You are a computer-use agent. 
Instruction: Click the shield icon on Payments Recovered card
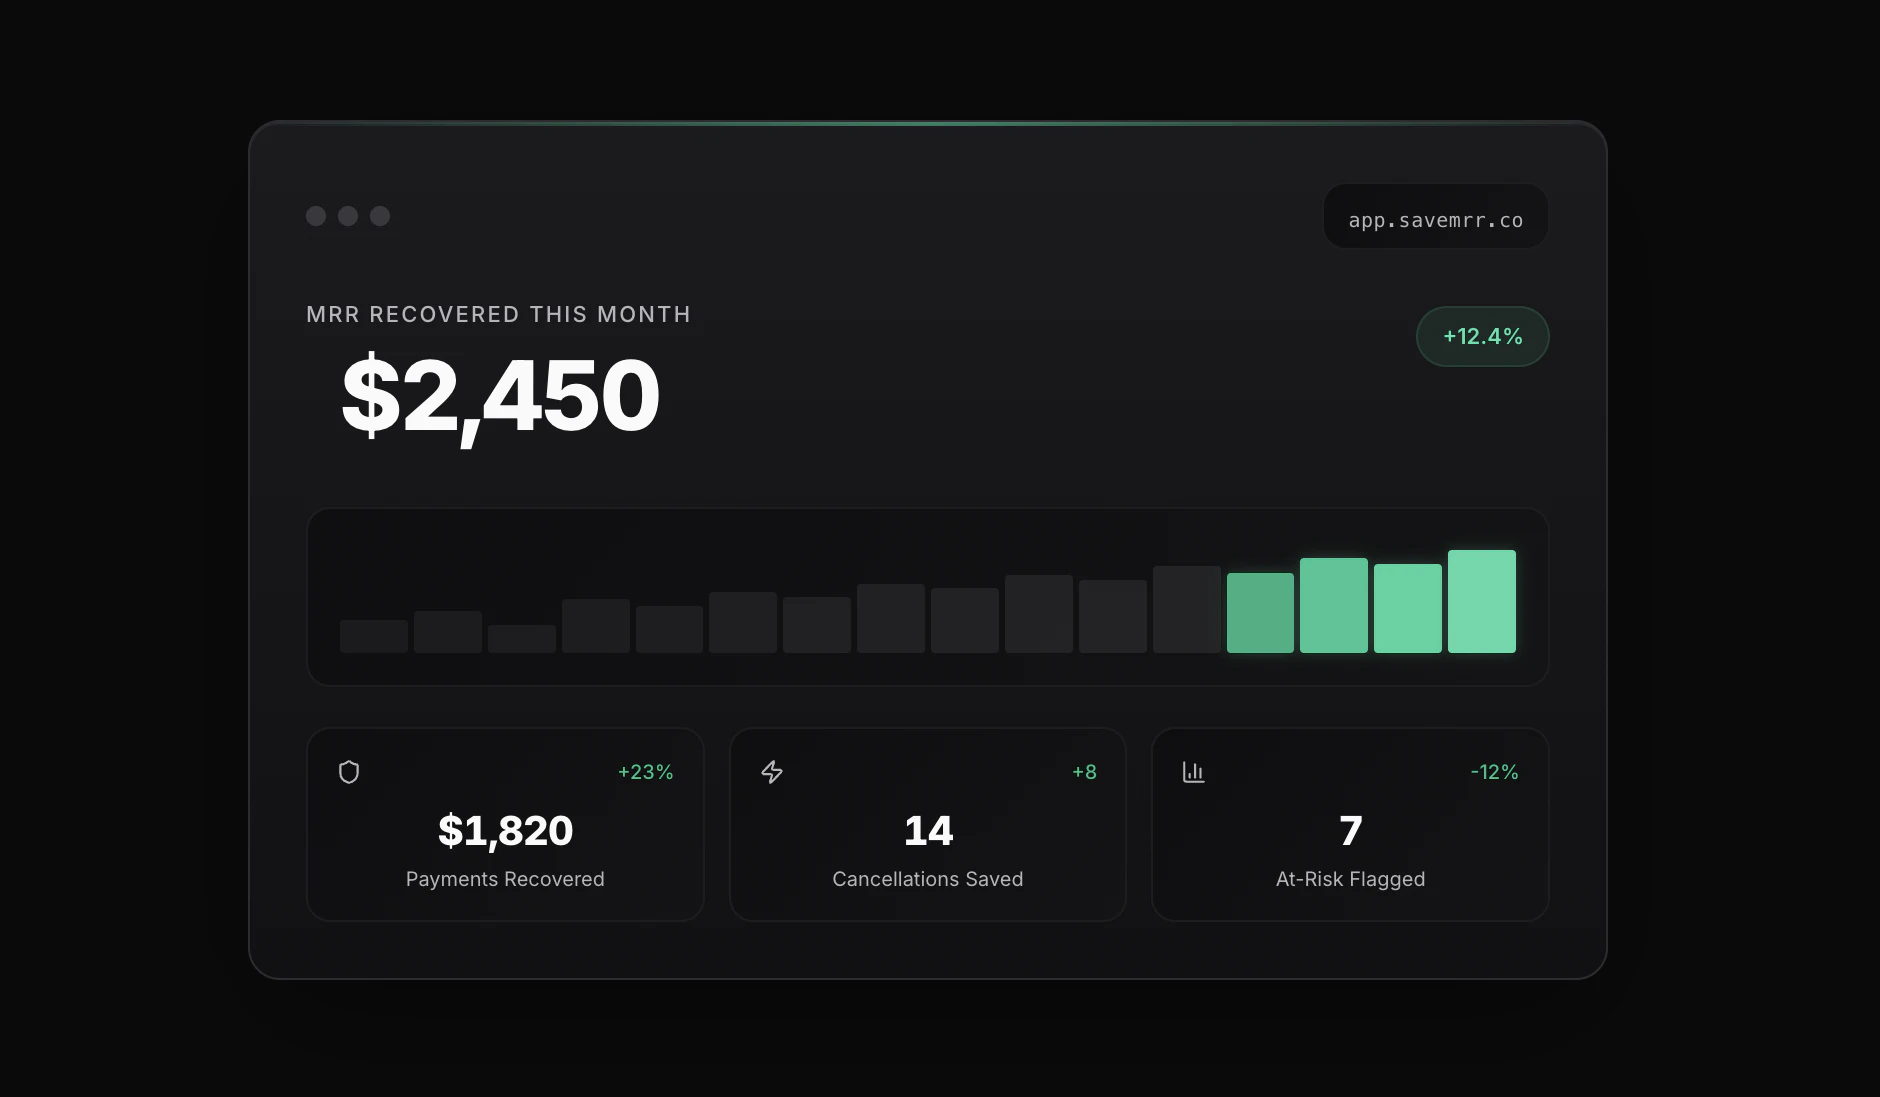[x=348, y=771]
